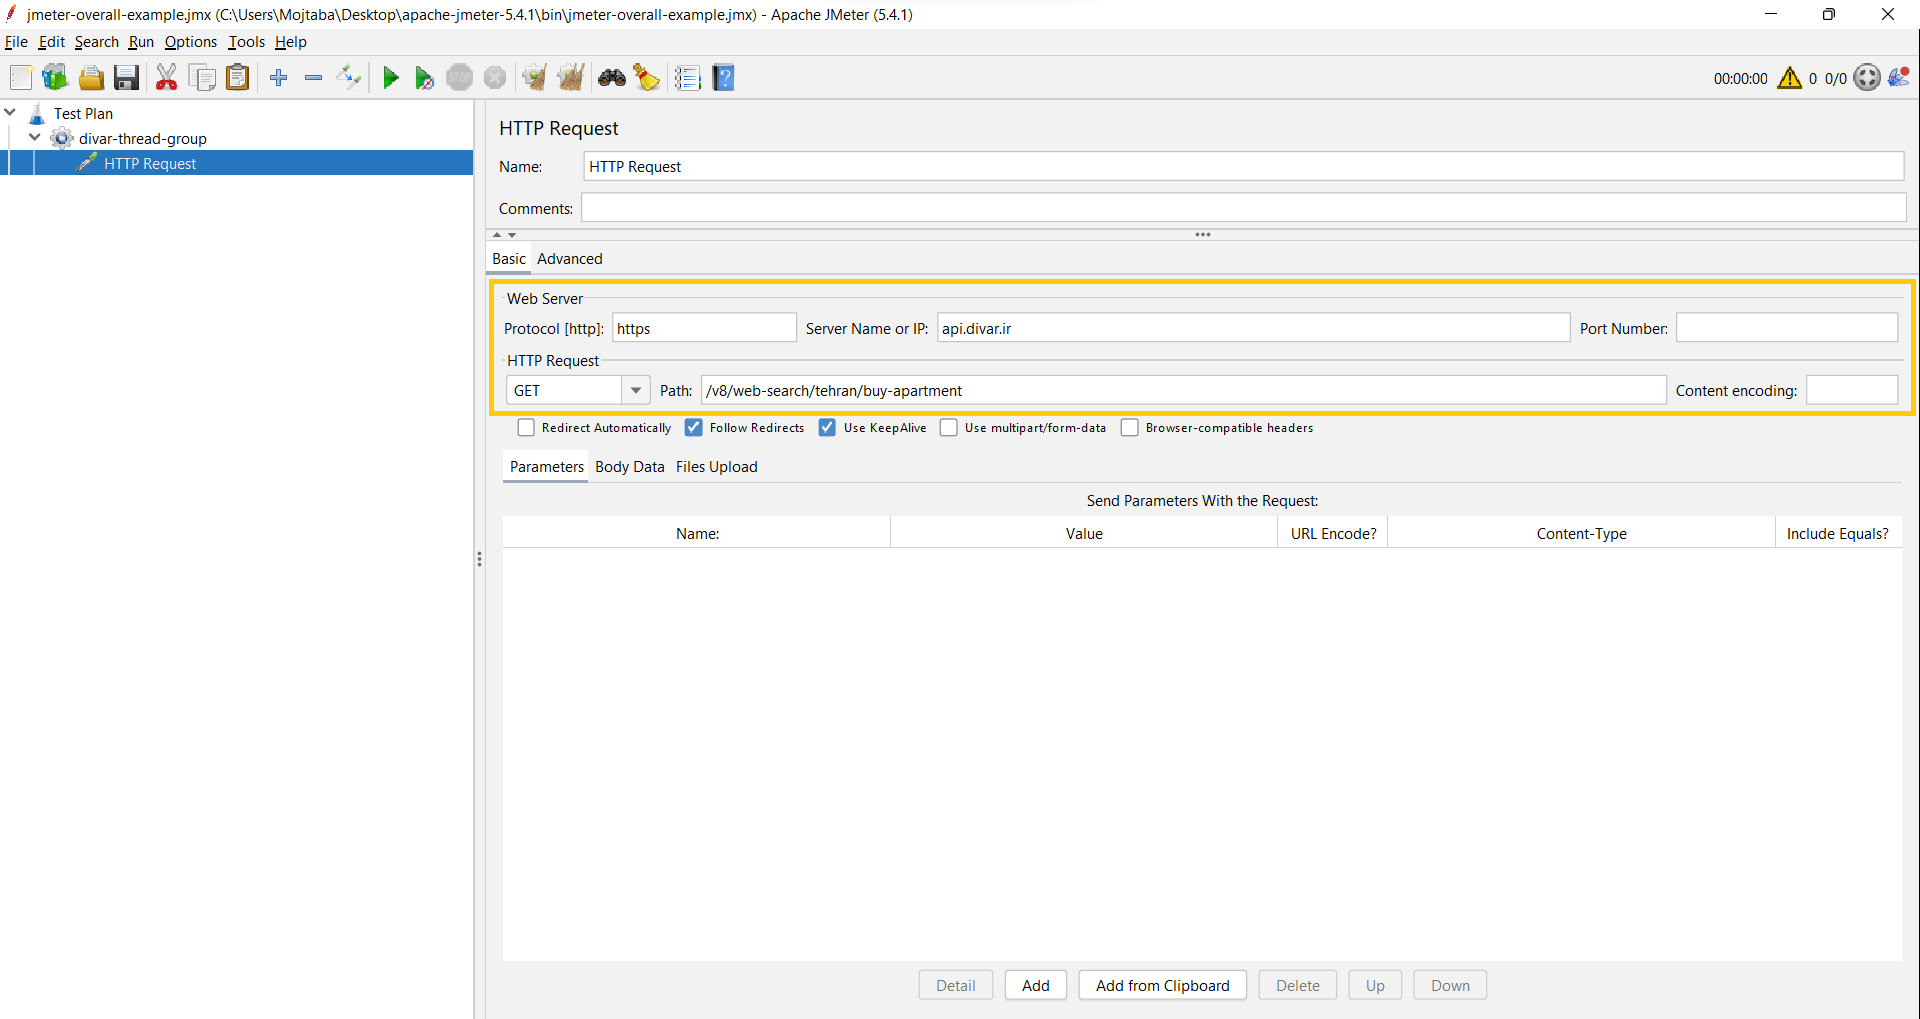The width and height of the screenshot is (1920, 1019).
Task: Open the Run menu
Action: [141, 42]
